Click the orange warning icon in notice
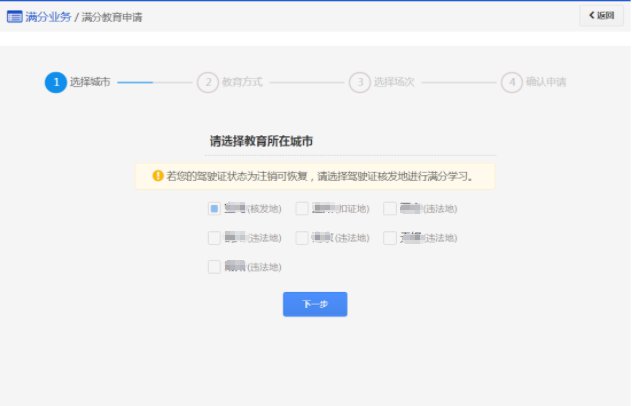The image size is (632, 406). 157,176
